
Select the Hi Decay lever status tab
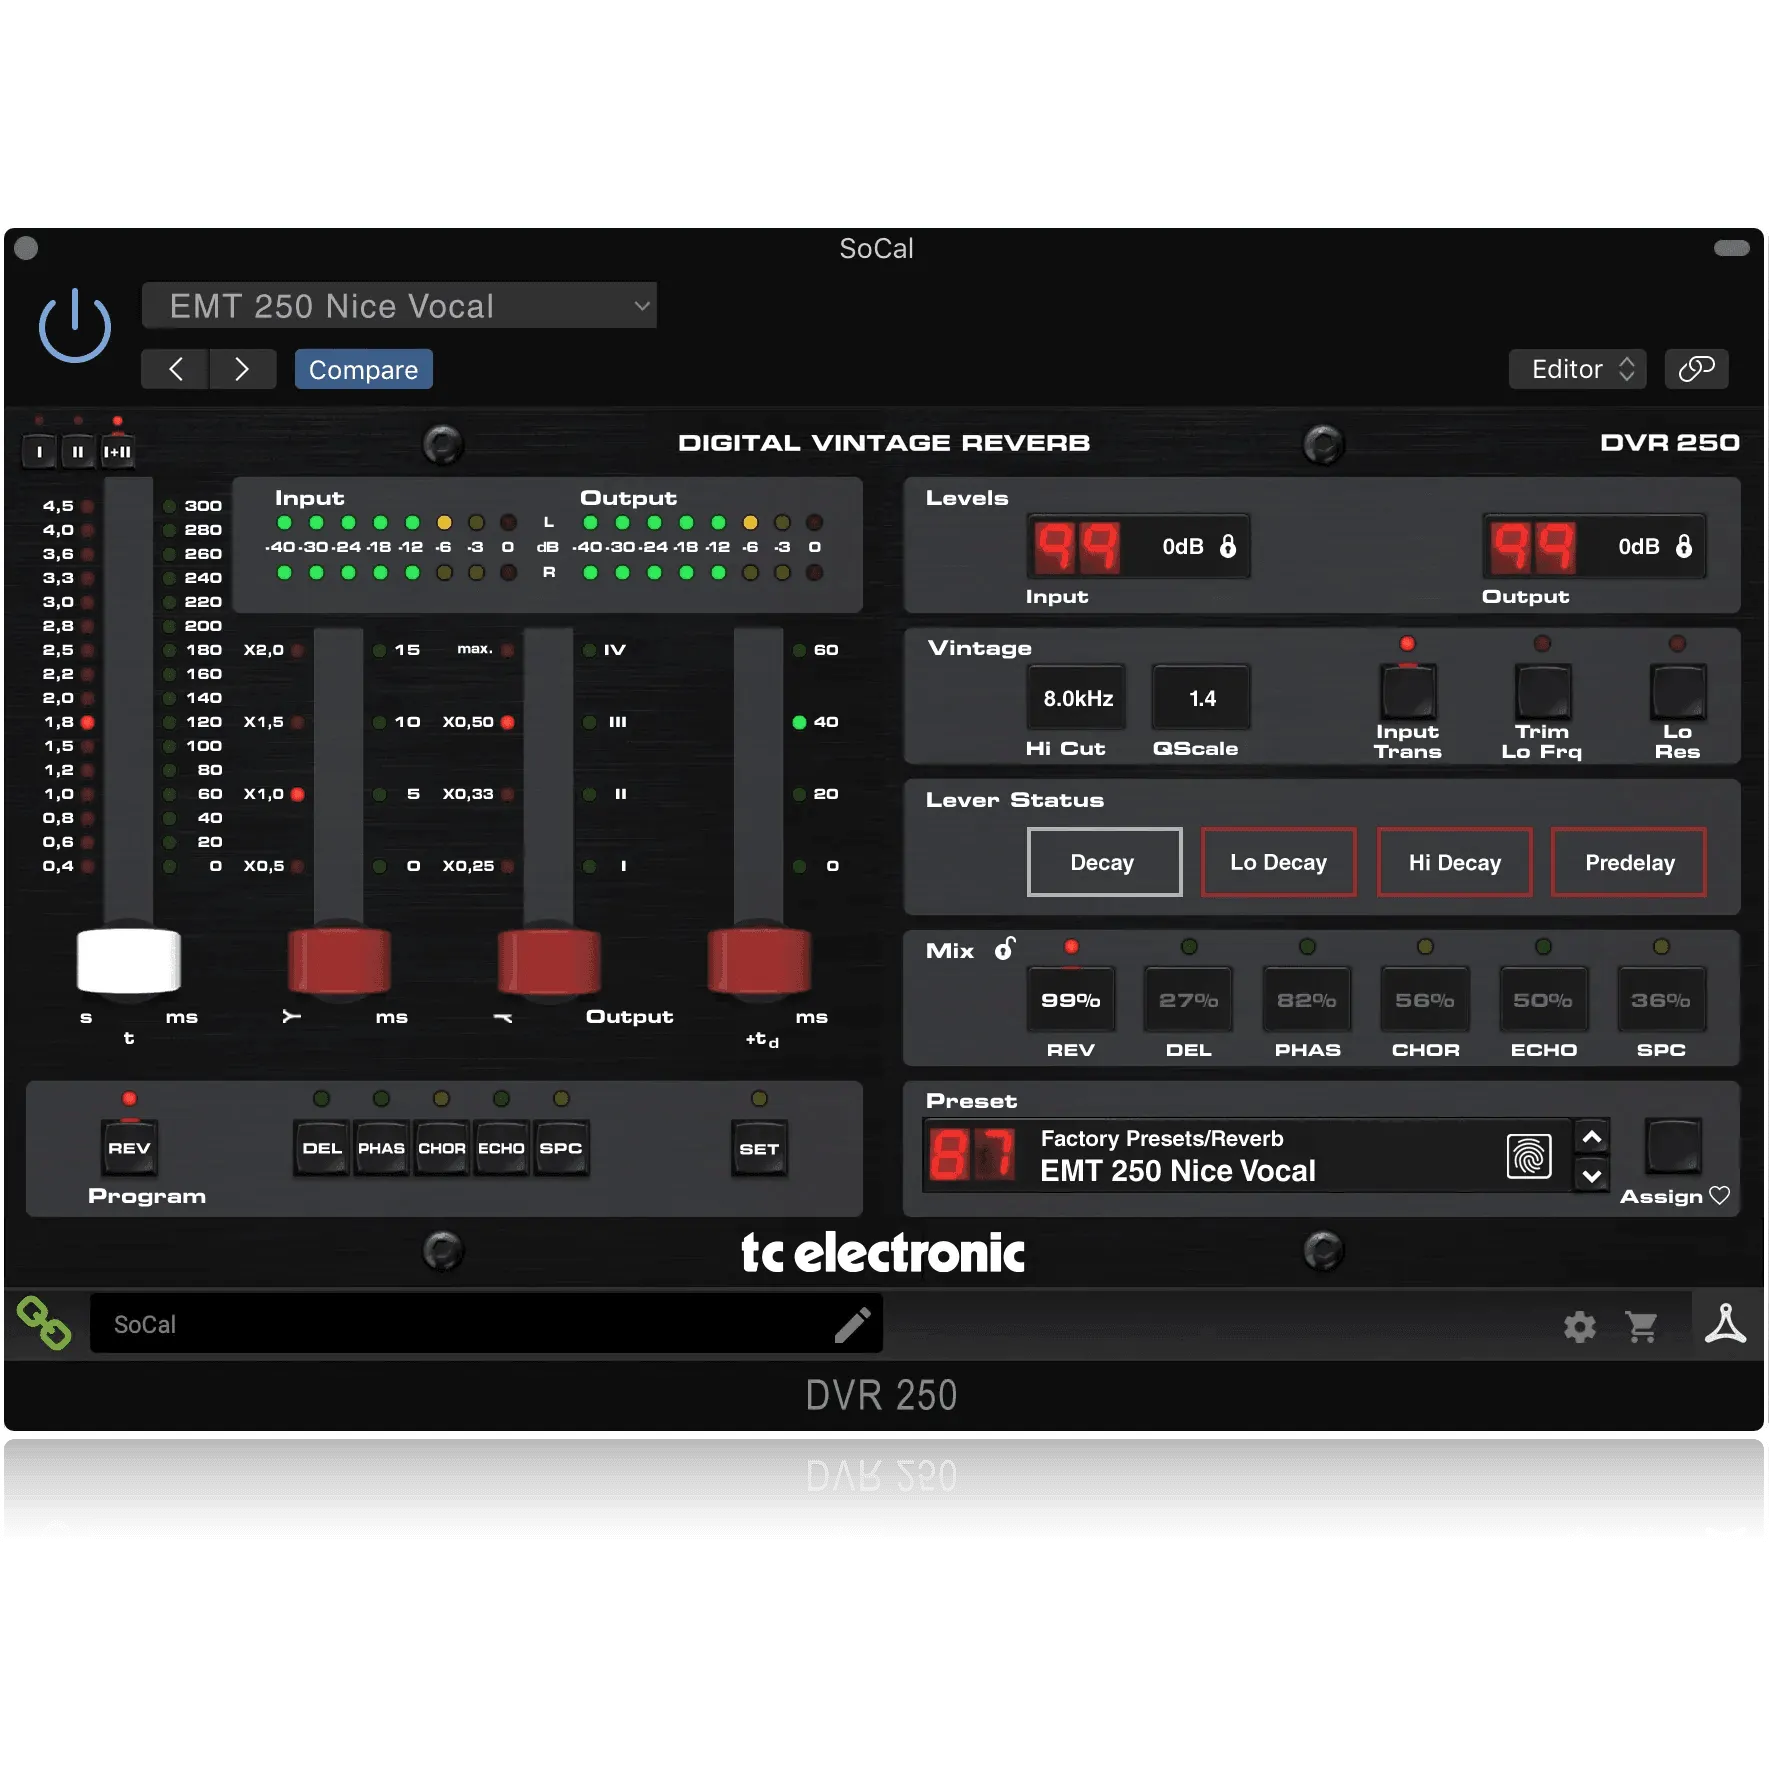point(1455,862)
